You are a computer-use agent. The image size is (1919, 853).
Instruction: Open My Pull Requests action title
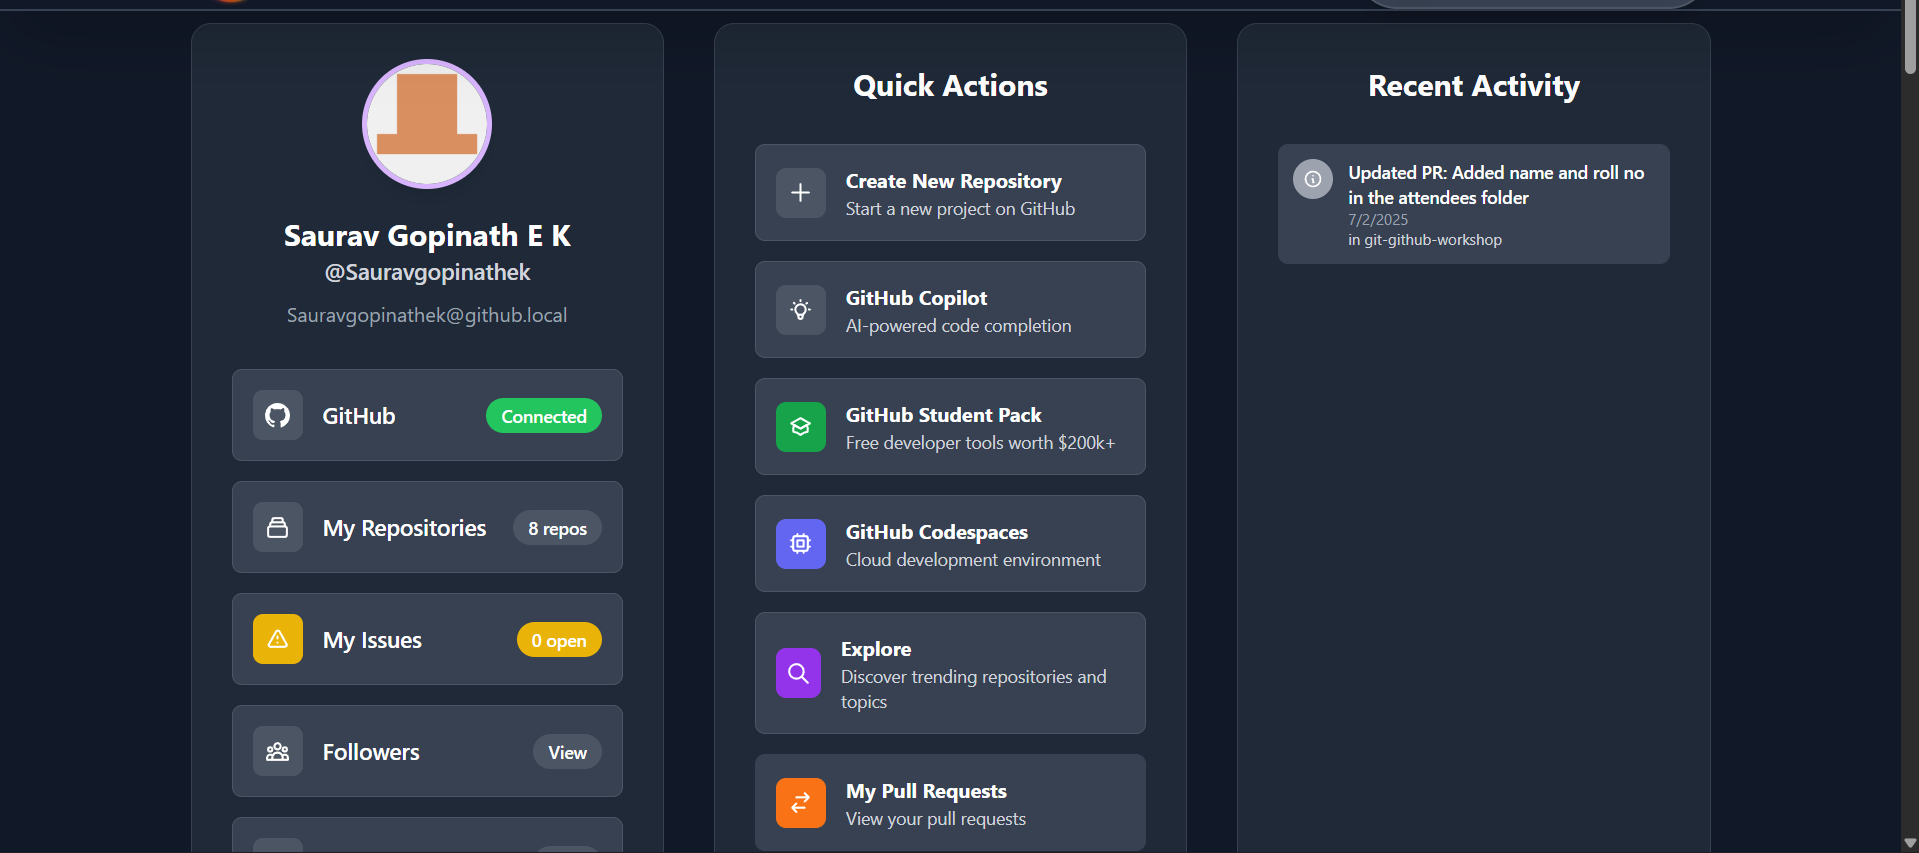click(926, 791)
